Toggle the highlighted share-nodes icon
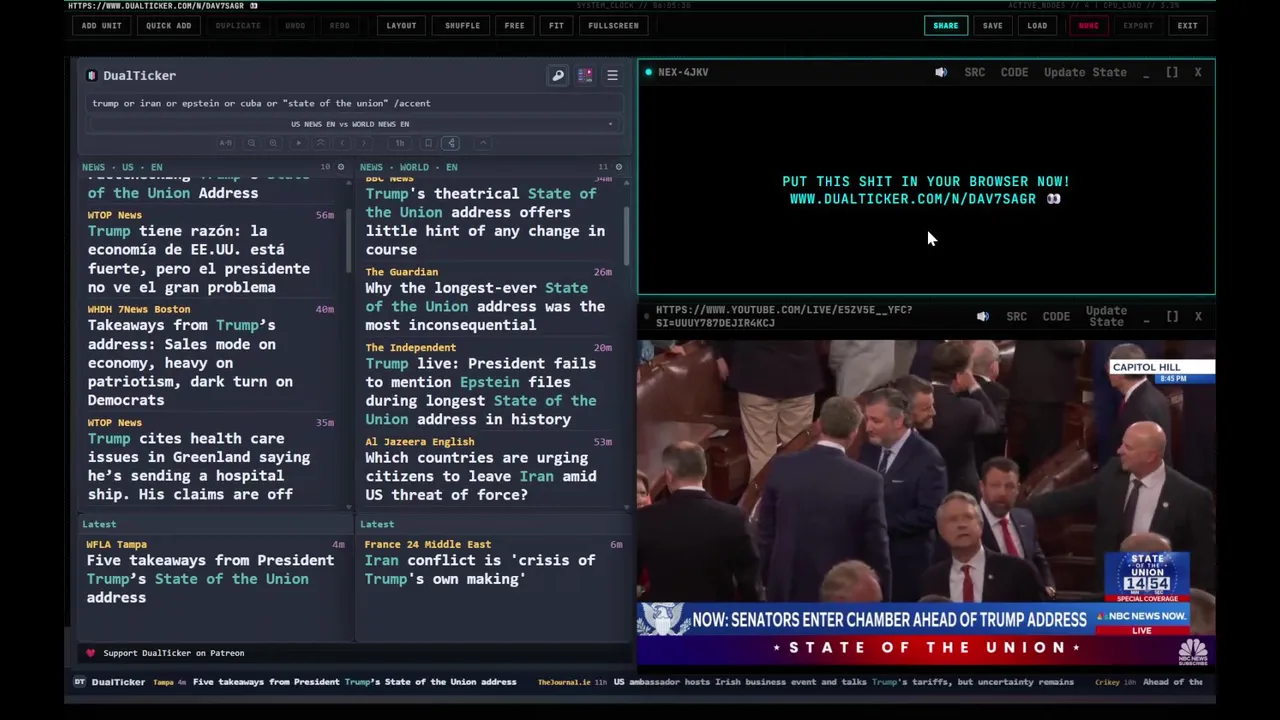Image resolution: width=1280 pixels, height=720 pixels. point(451,143)
